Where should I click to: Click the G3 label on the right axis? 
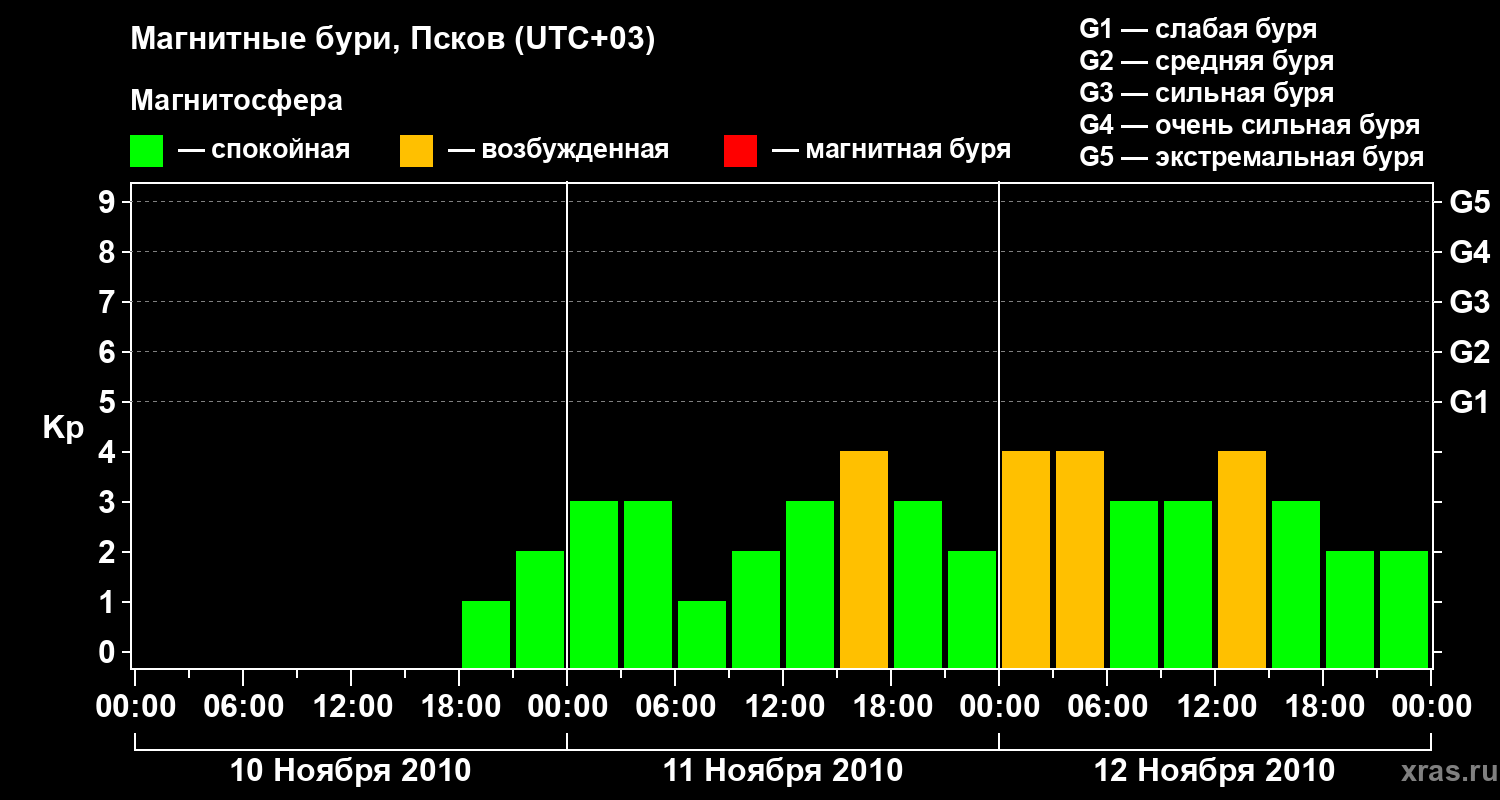1470,302
